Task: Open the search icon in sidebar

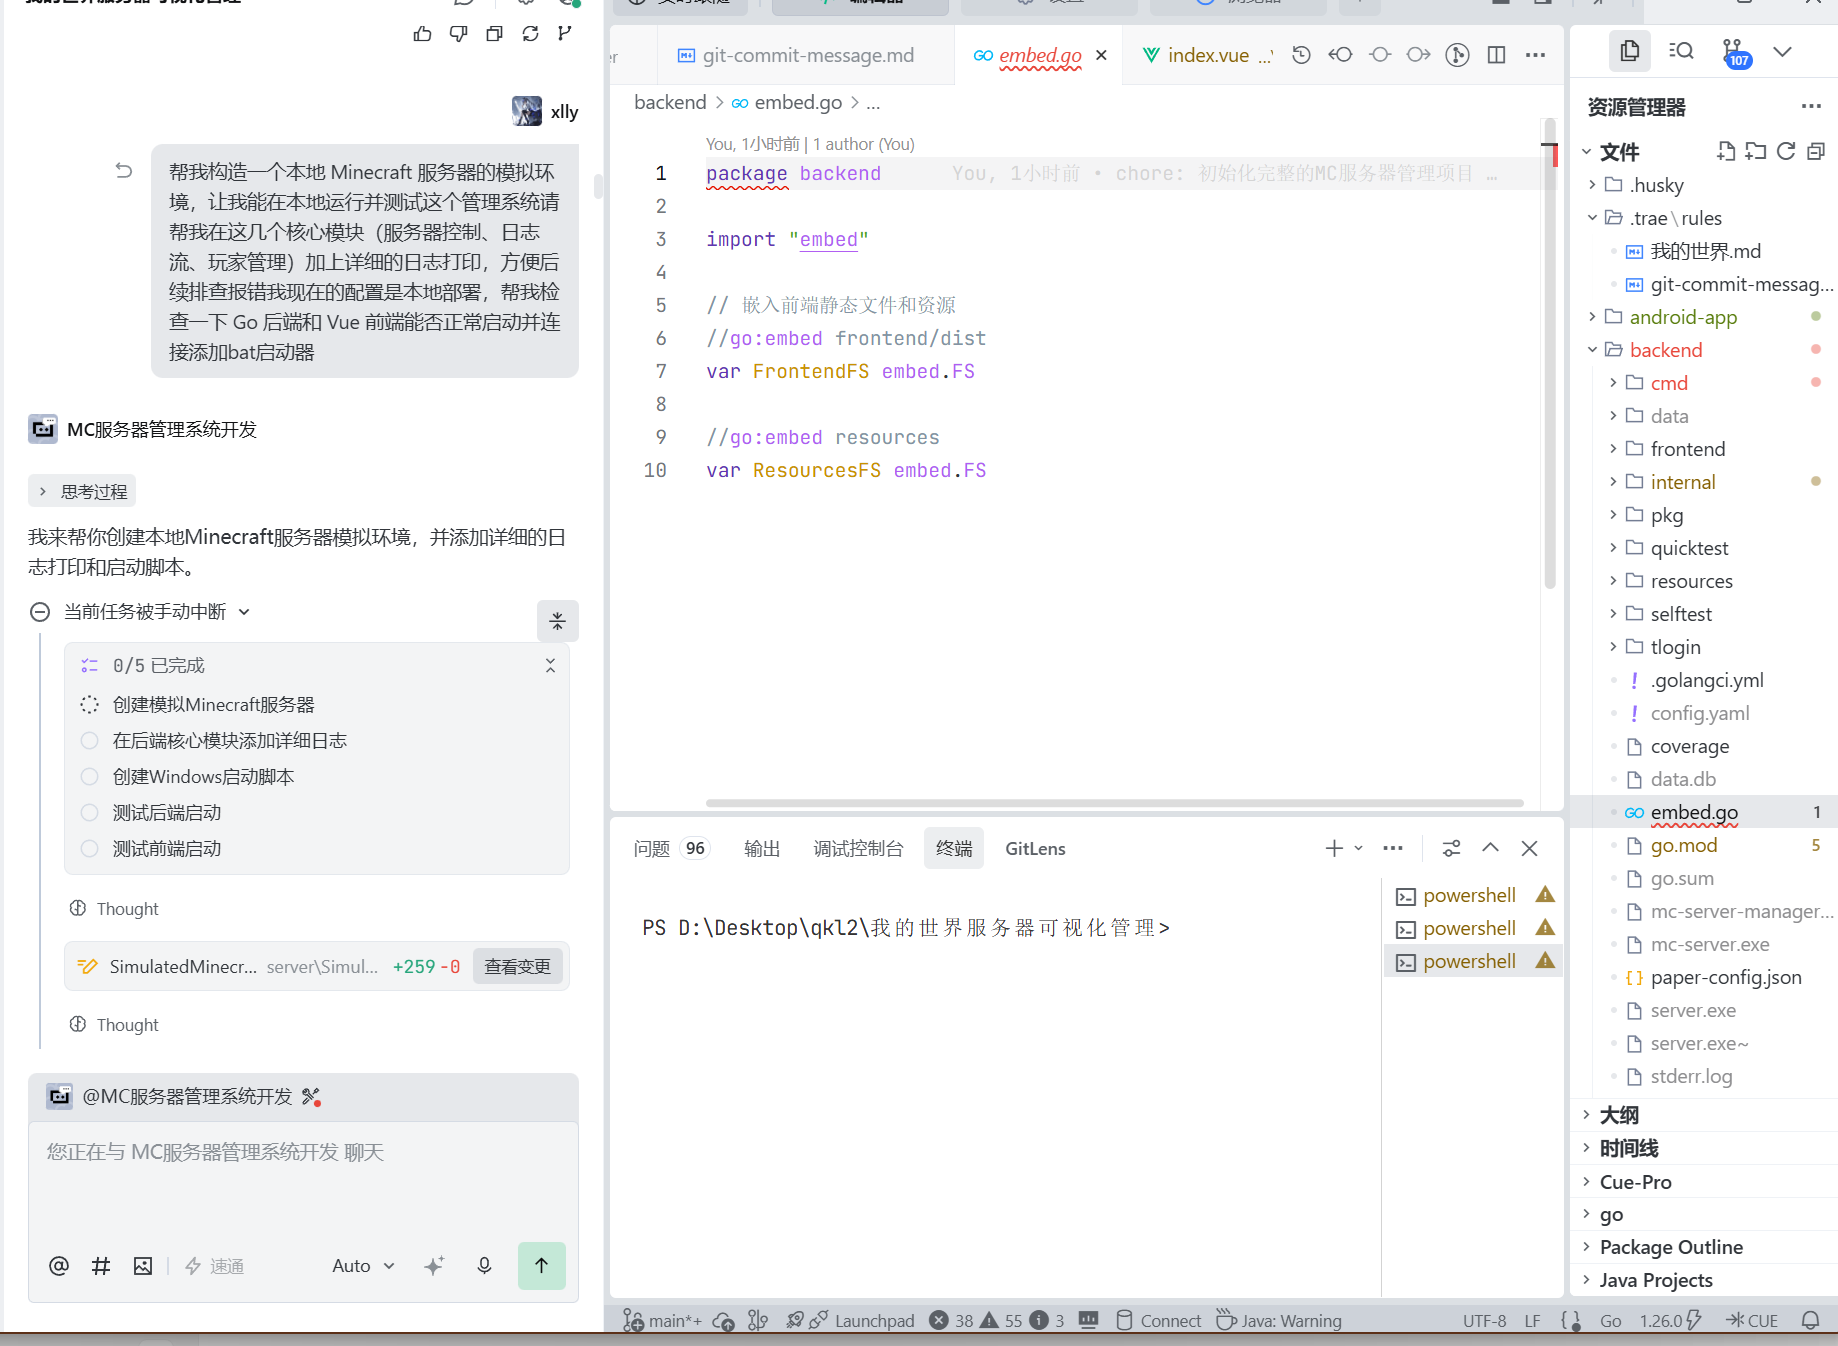Action: click(x=1681, y=51)
